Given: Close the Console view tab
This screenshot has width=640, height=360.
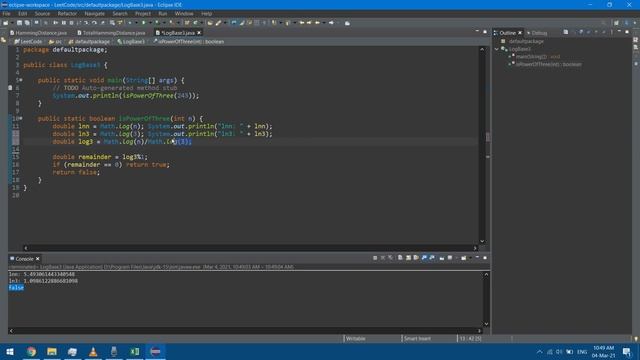Looking at the screenshot, I should 38,259.
